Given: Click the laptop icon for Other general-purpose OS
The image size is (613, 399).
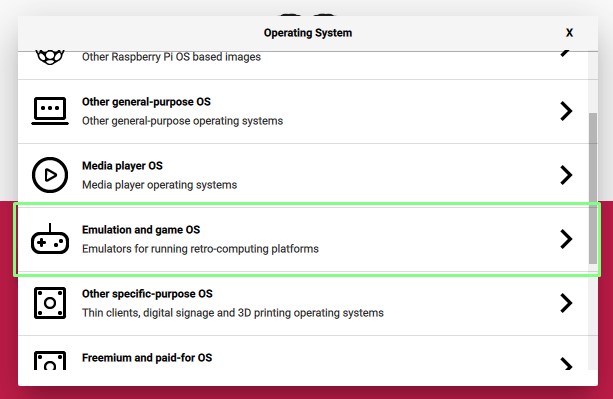Looking at the screenshot, I should 50,111.
